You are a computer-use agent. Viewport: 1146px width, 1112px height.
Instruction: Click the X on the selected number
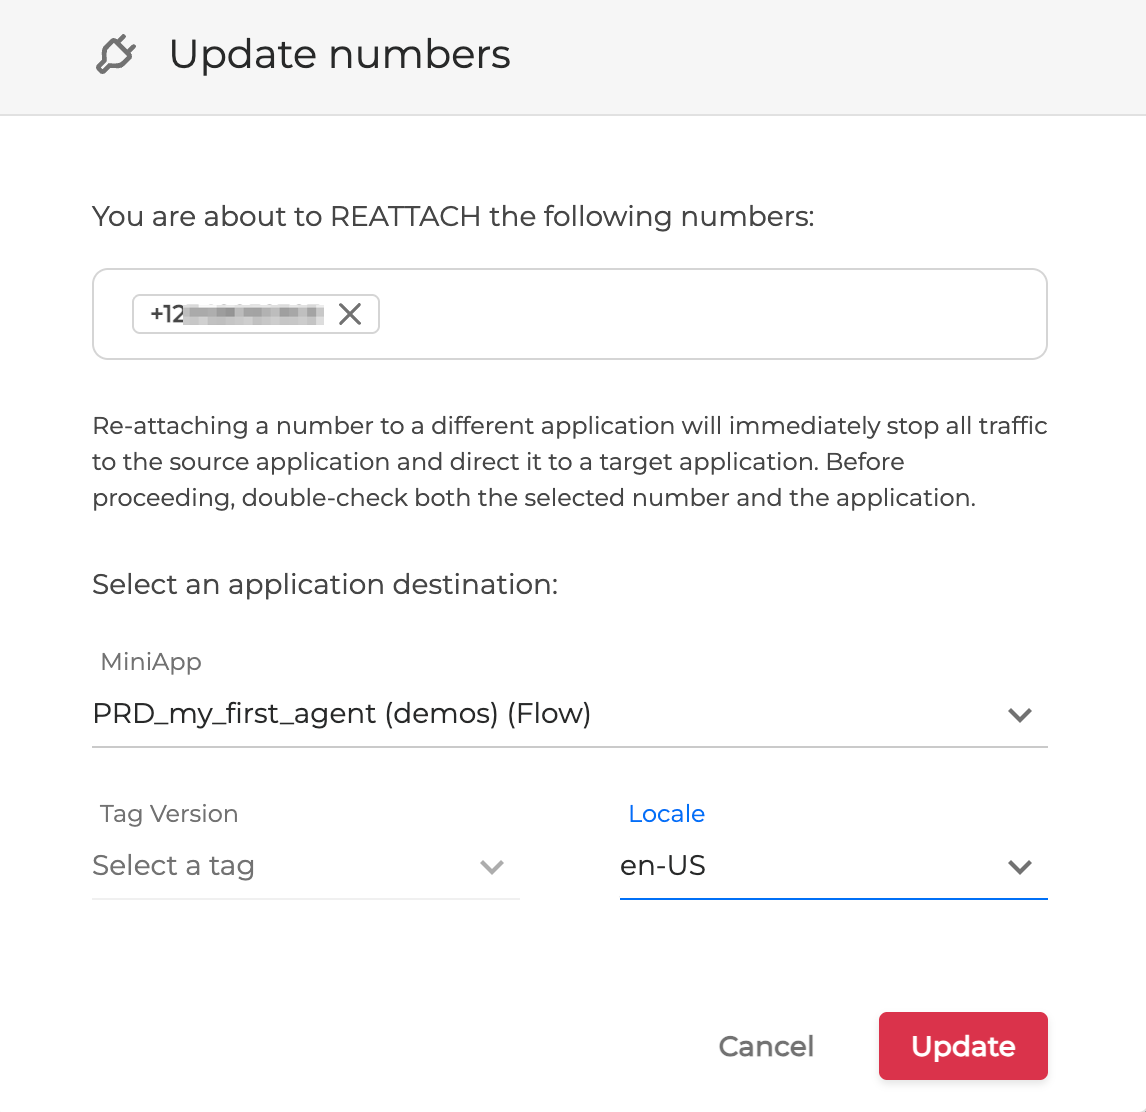pyautogui.click(x=350, y=314)
